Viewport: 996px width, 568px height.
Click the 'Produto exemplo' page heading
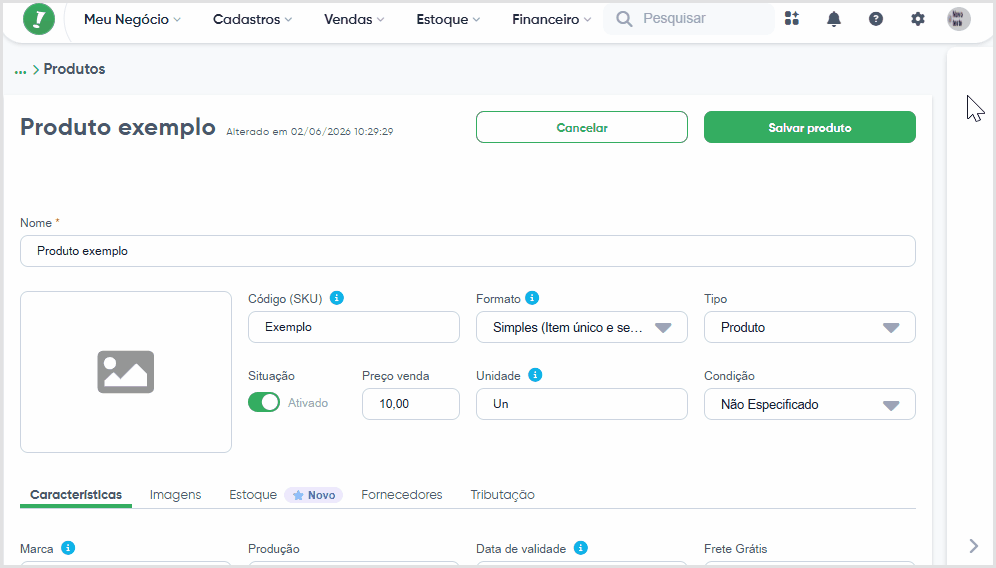[118, 127]
